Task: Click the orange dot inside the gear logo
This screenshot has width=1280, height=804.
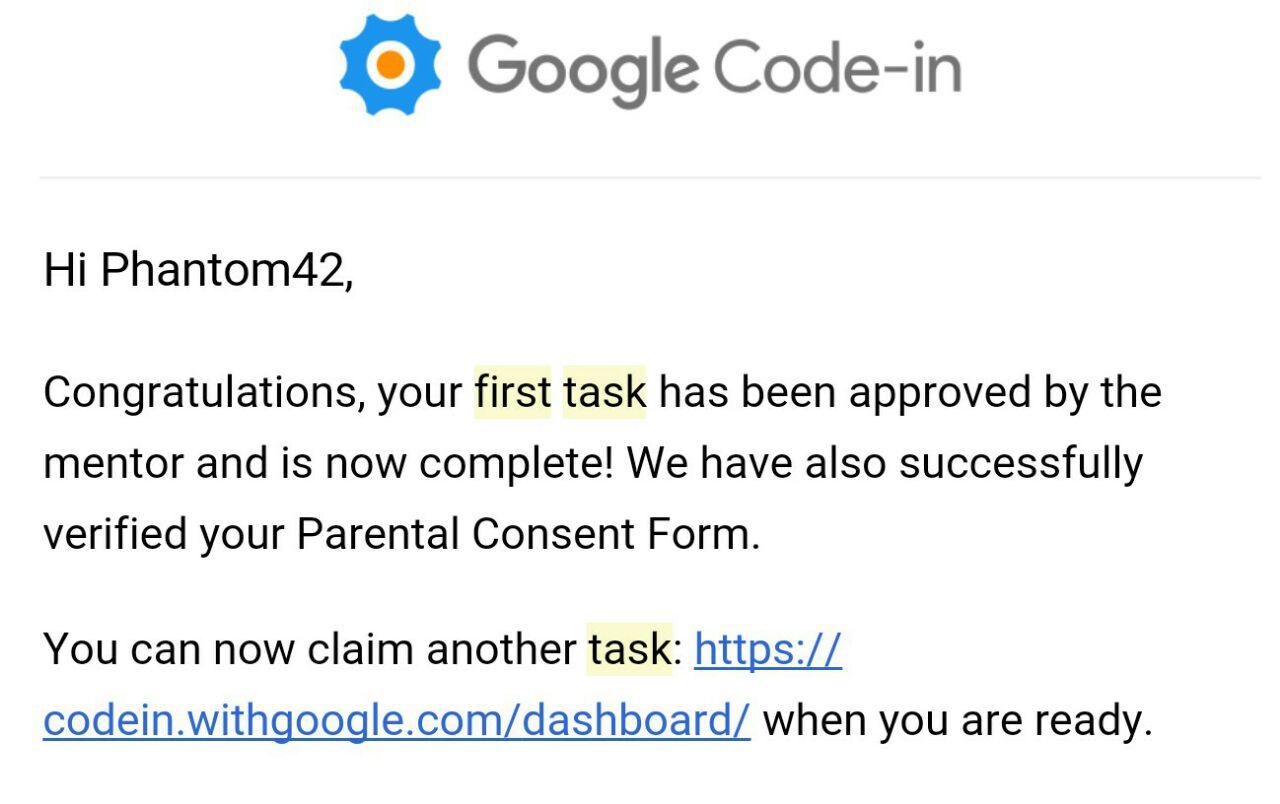Action: [x=391, y=65]
